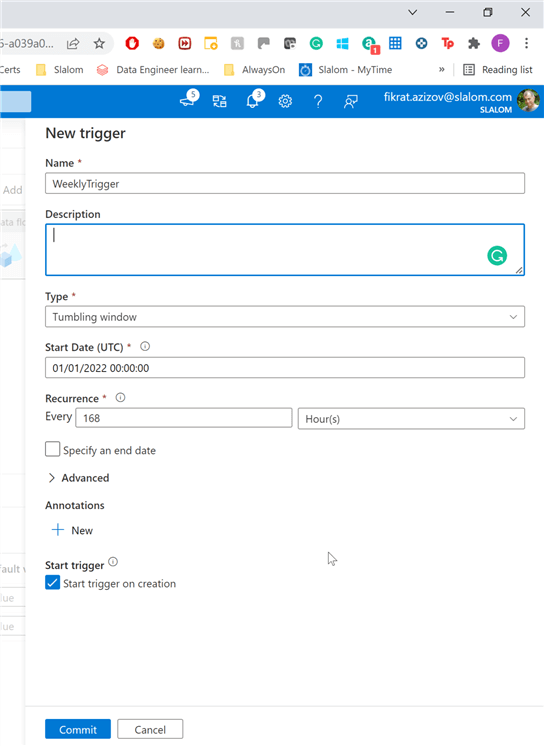
Task: Open the Cloud Shell megaphone announcements icon
Action: pos(187,101)
